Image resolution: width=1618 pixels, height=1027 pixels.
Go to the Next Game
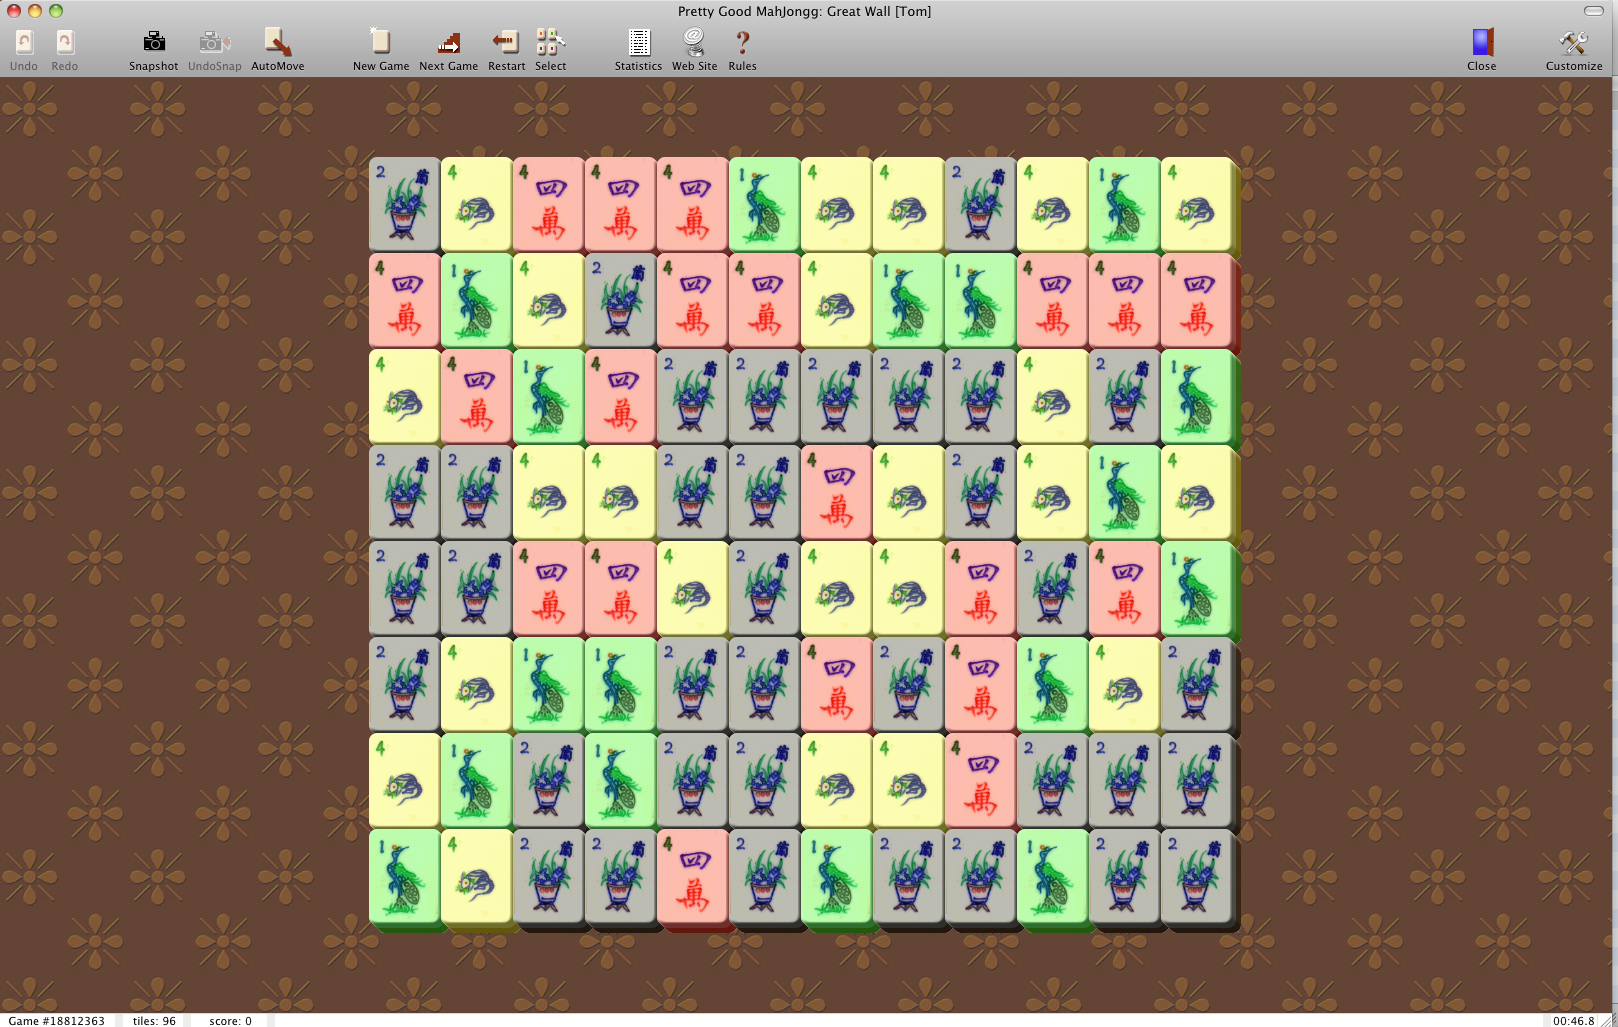point(448,43)
